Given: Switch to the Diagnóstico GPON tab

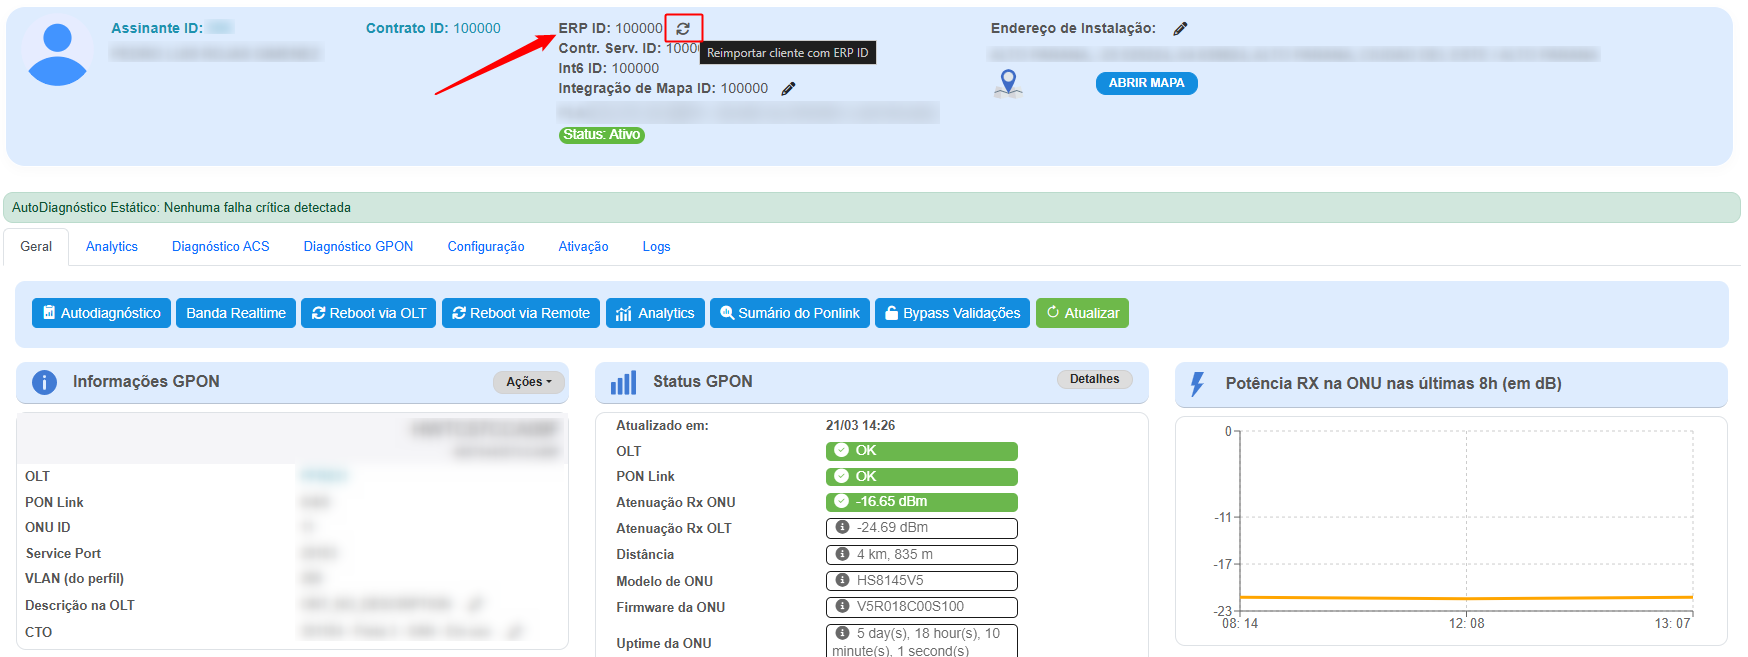Looking at the screenshot, I should [x=358, y=247].
